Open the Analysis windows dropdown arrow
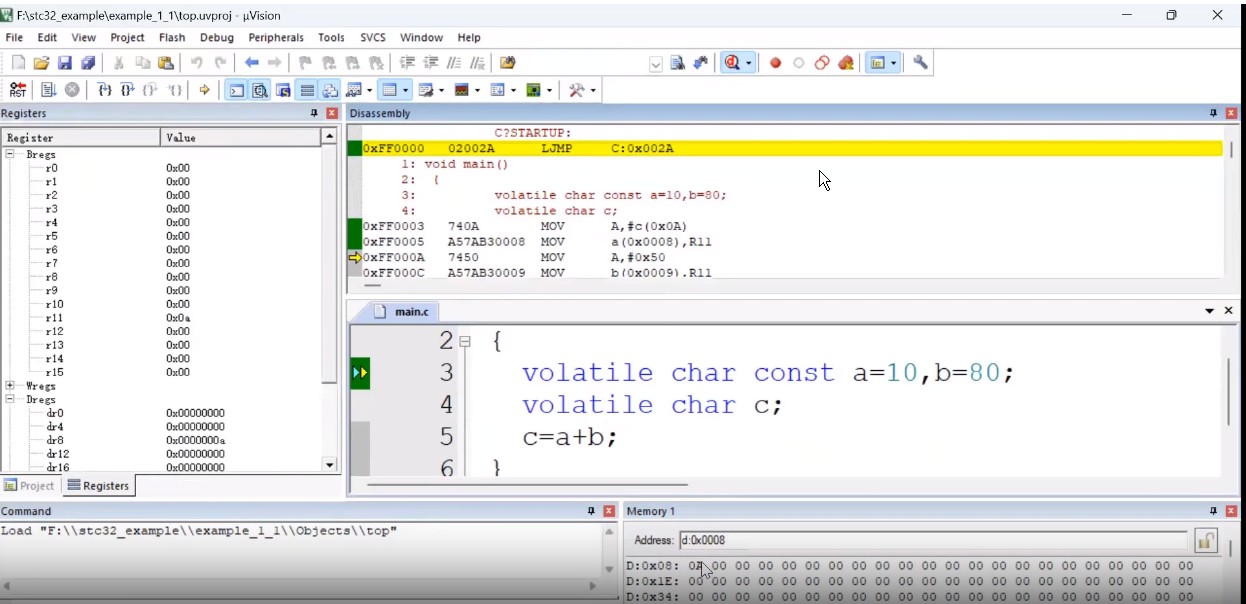 [477, 90]
